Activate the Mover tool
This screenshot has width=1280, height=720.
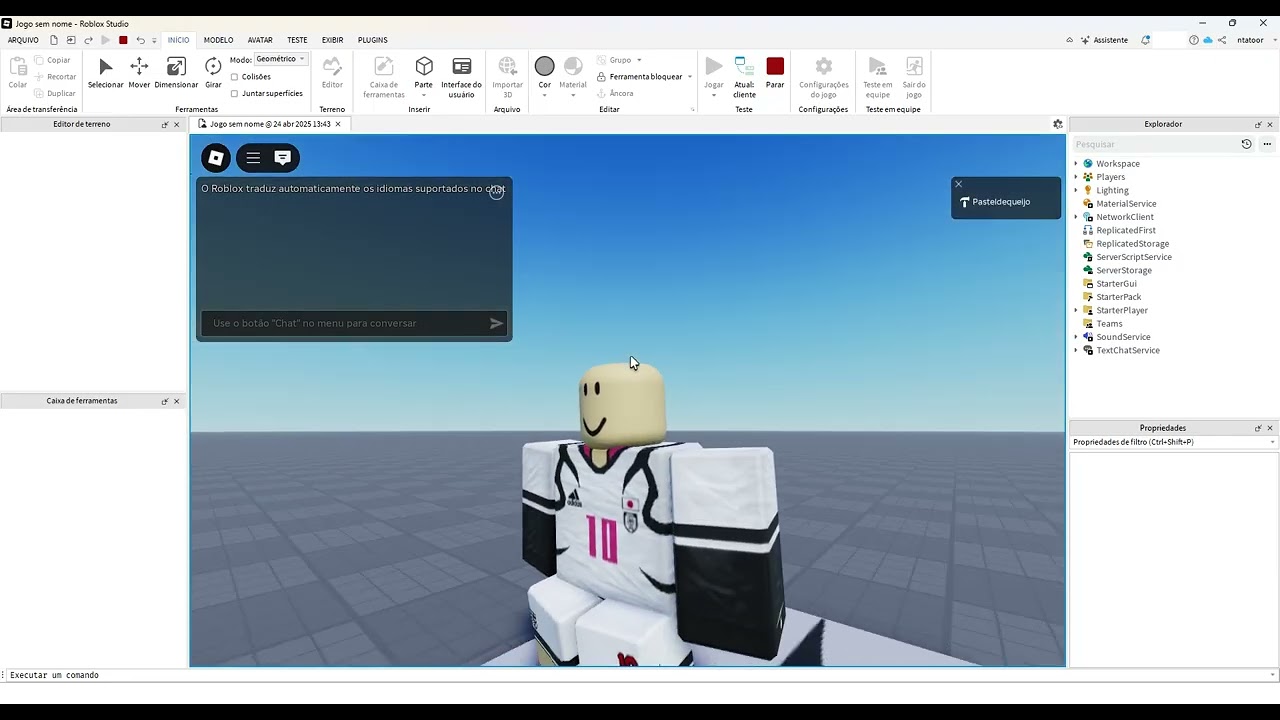click(x=139, y=73)
